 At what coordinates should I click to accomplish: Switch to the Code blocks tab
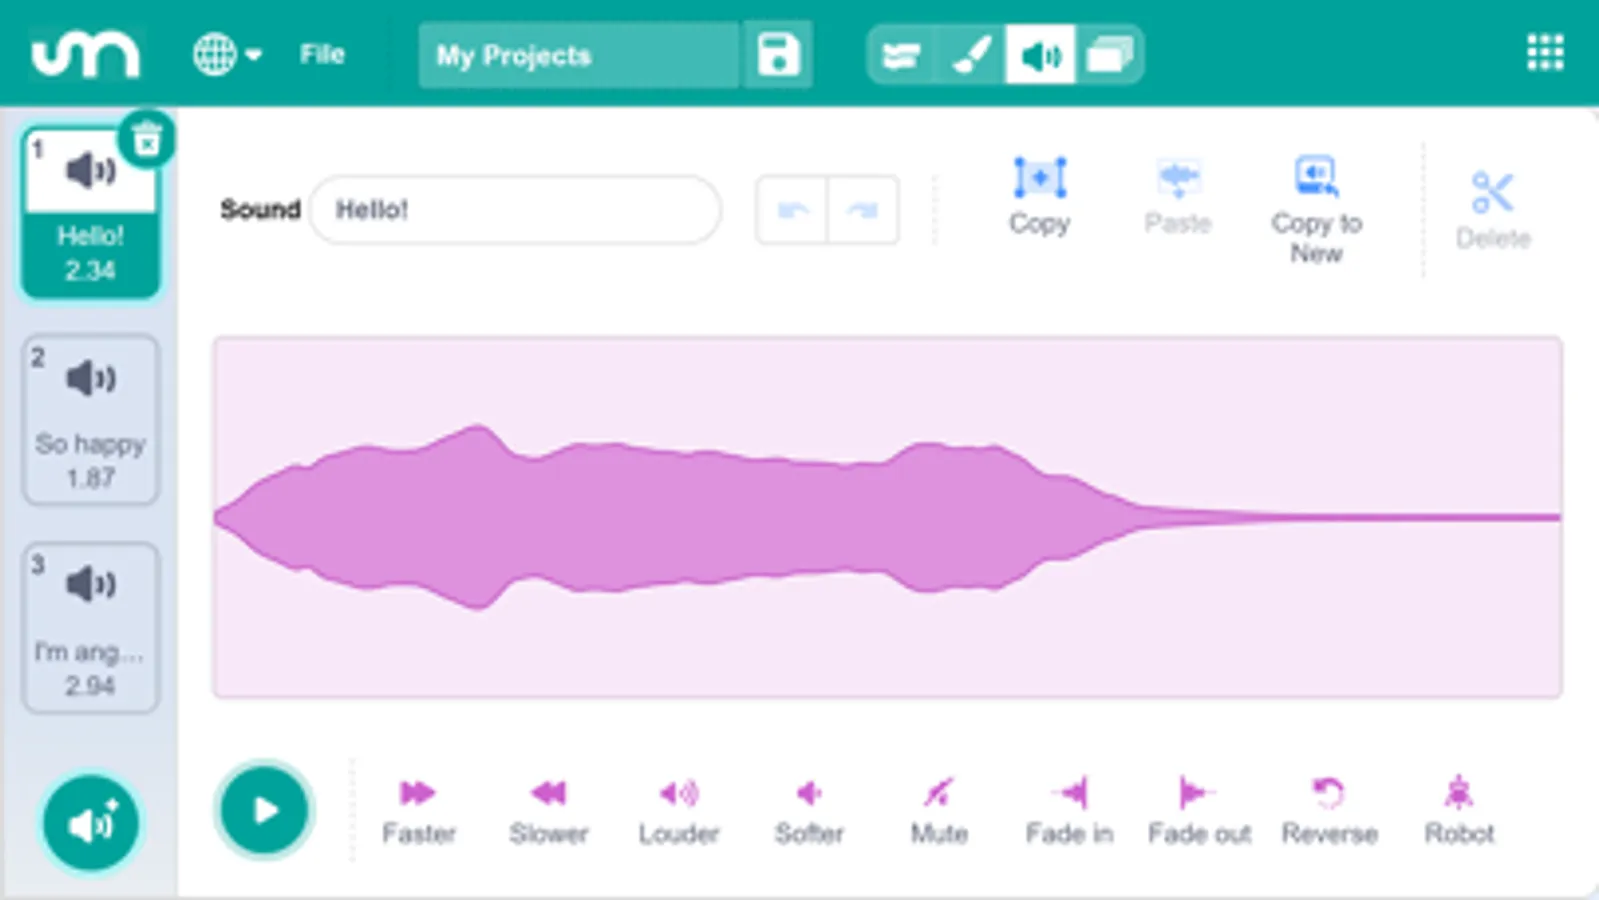tap(901, 55)
